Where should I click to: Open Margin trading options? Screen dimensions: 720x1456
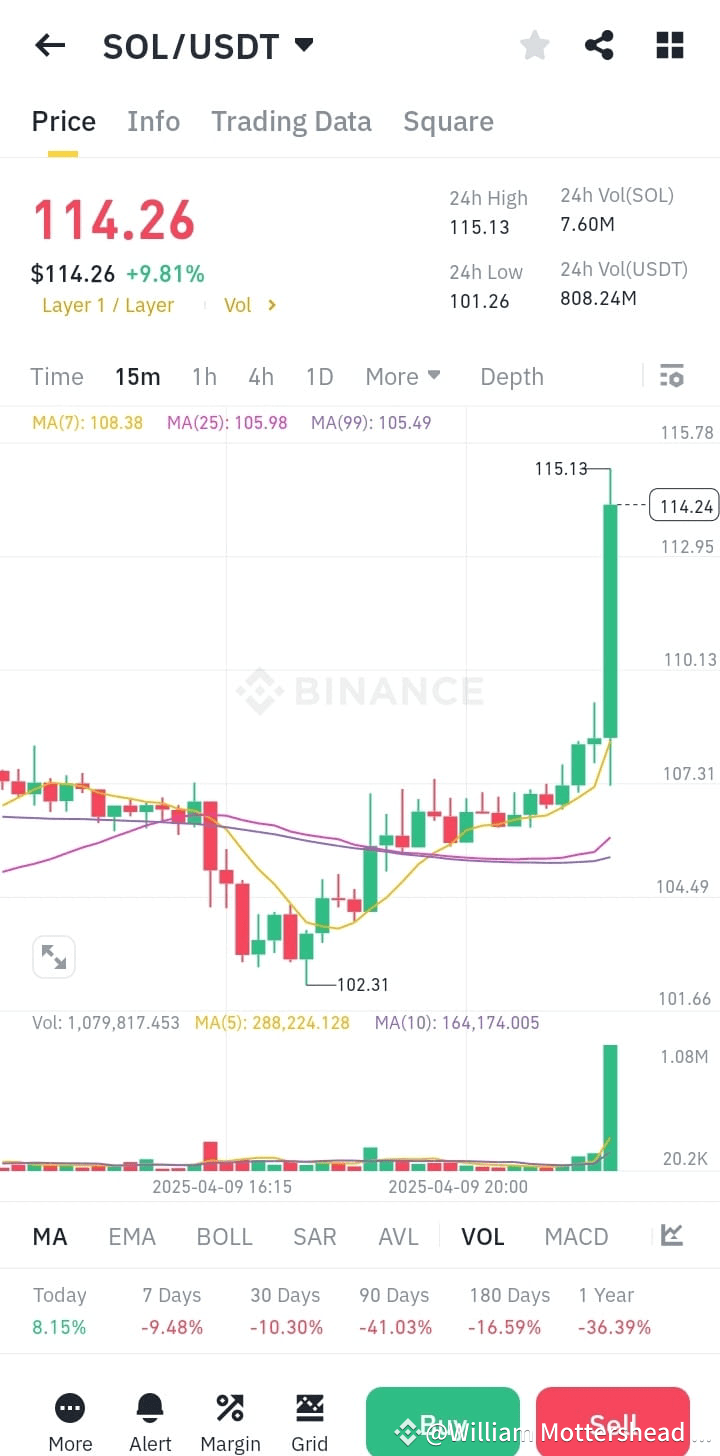pos(229,1414)
